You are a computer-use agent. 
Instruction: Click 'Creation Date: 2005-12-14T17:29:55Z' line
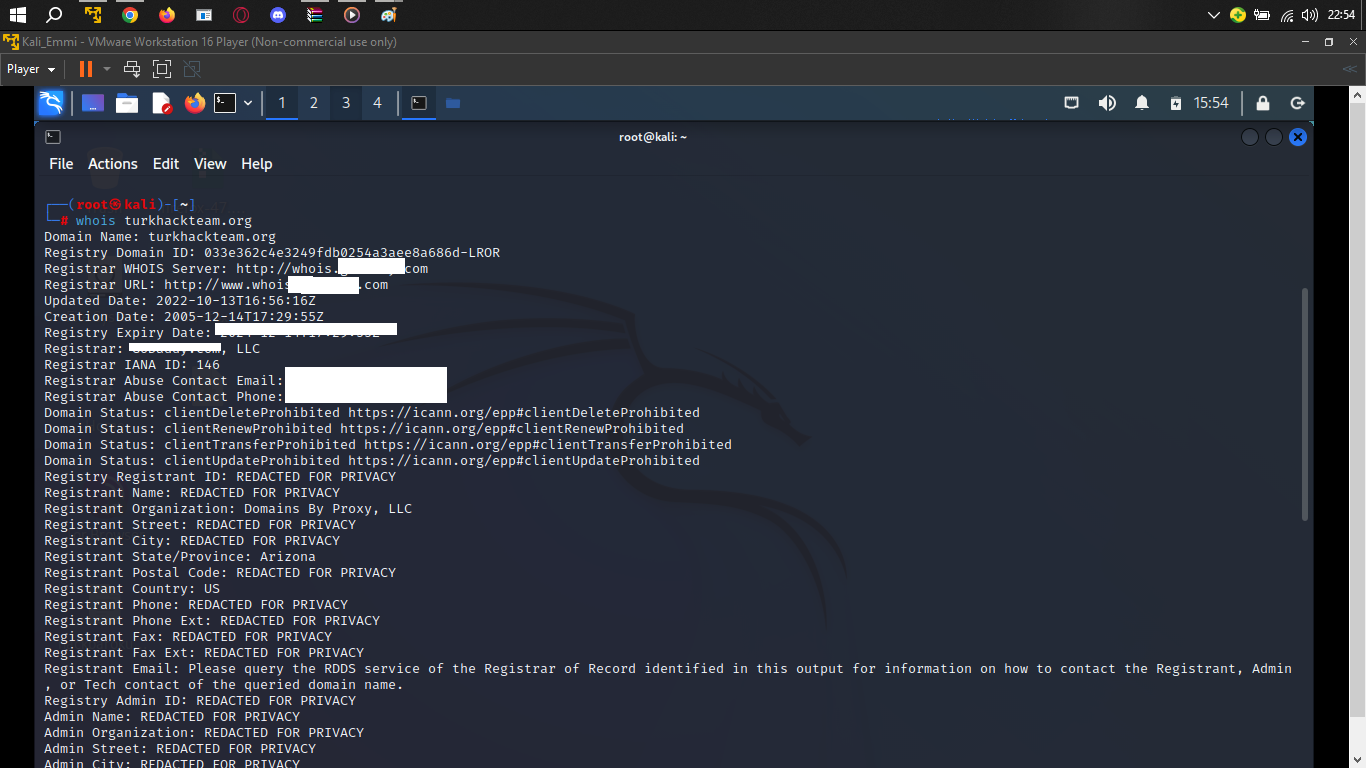pos(184,317)
